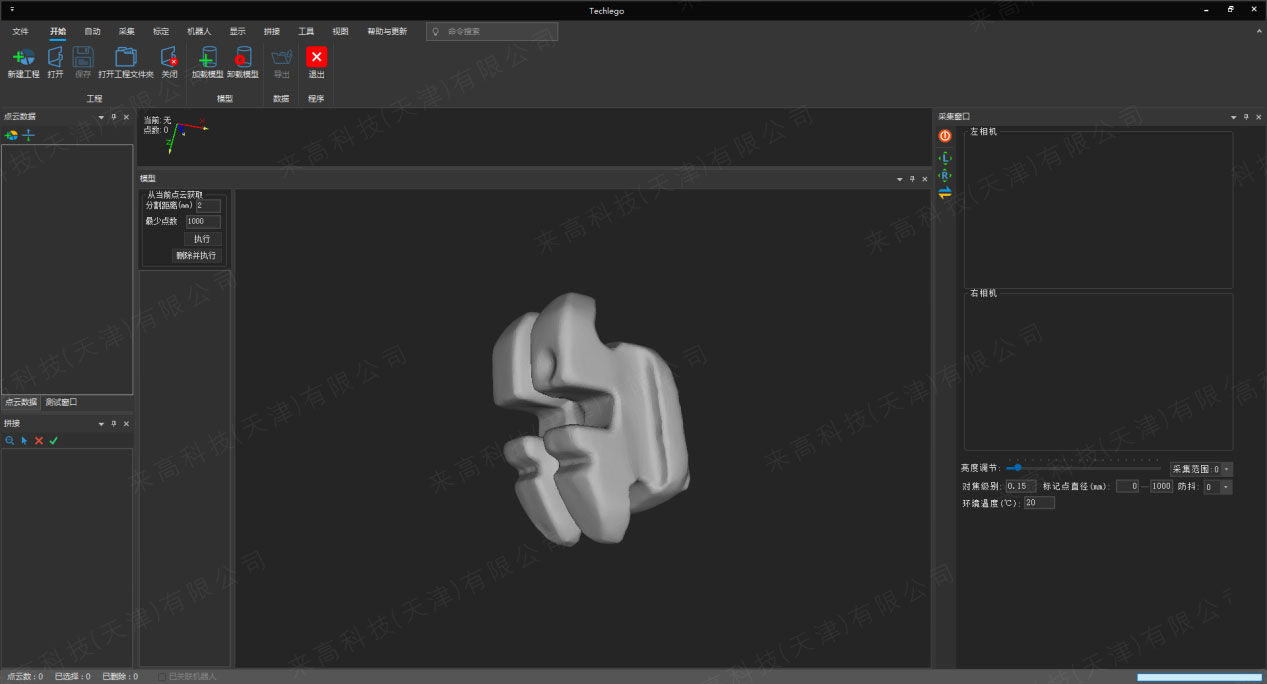Image resolution: width=1267 pixels, height=684 pixels.
Task: Open the 打开工程文件夹 project folder icon
Action: 125,57
